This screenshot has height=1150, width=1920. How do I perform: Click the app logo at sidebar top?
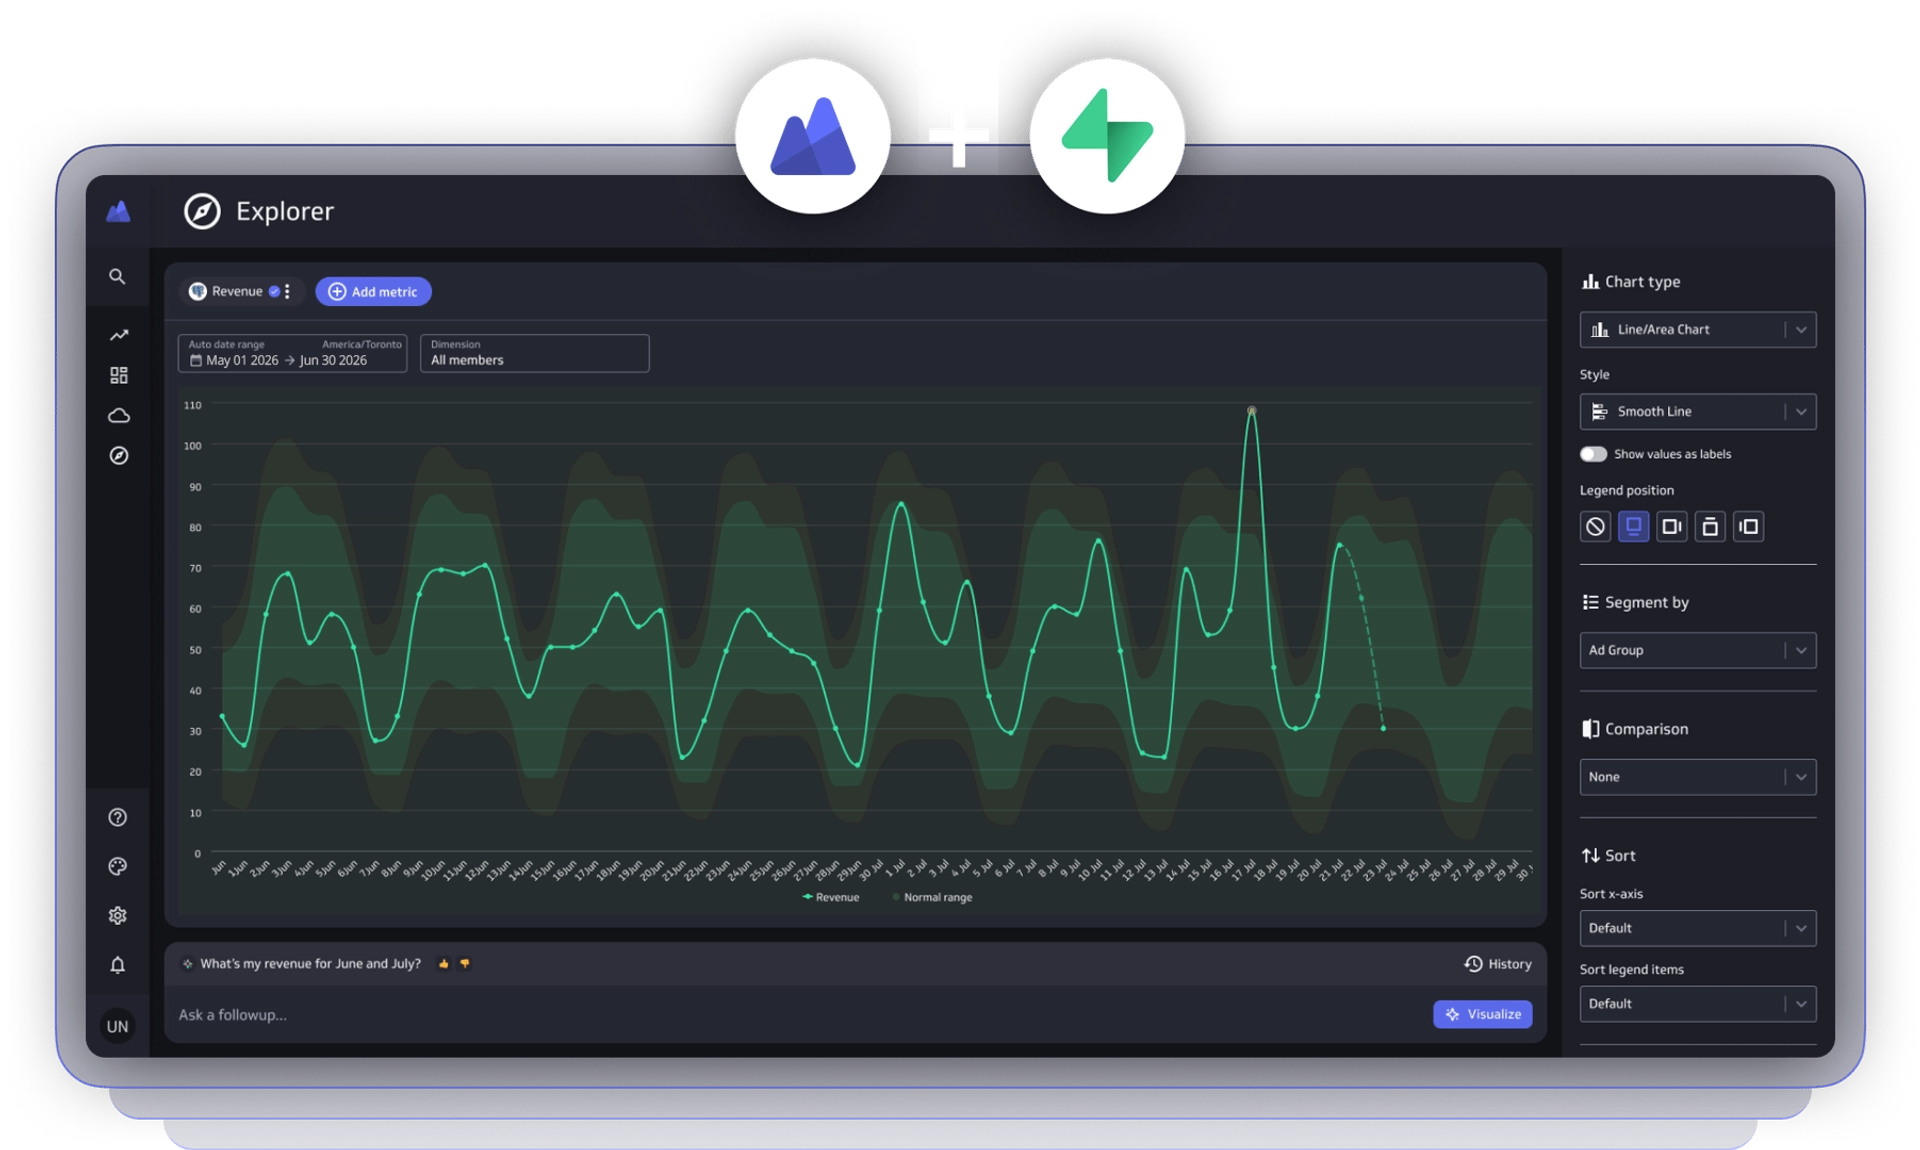click(x=118, y=210)
